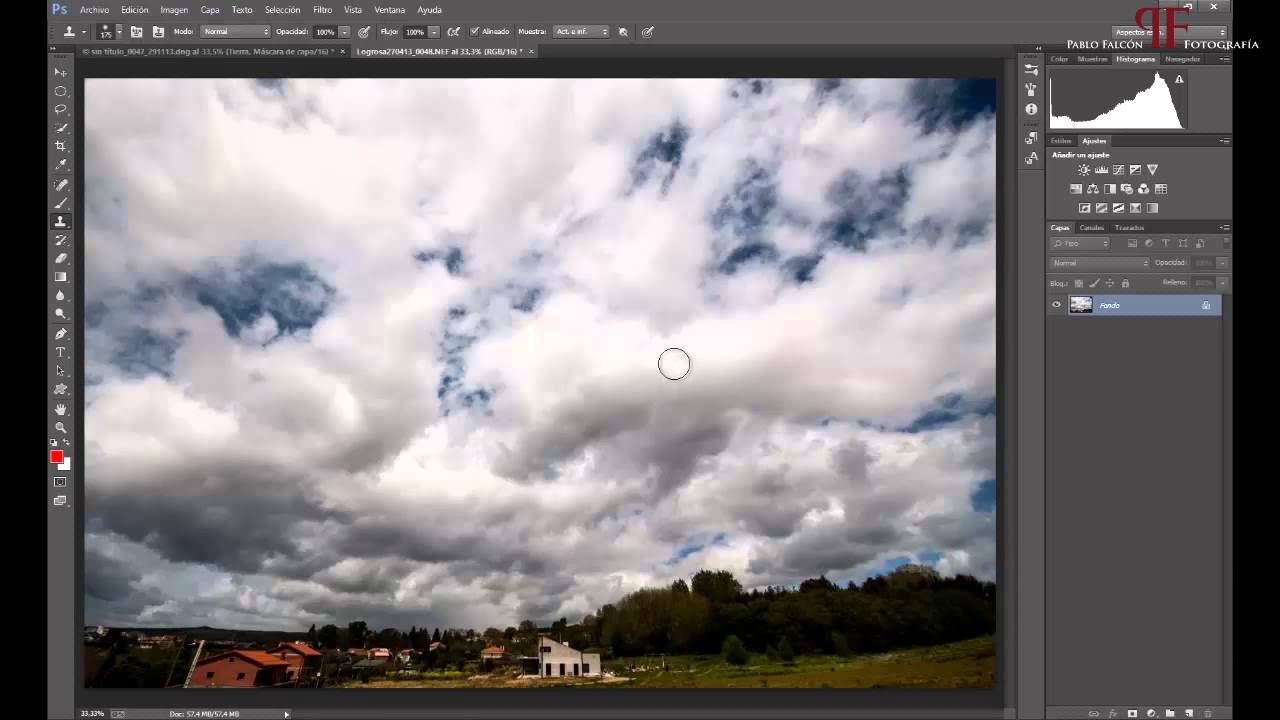Click the red foreground color swatch
The width and height of the screenshot is (1280, 720).
click(x=57, y=457)
